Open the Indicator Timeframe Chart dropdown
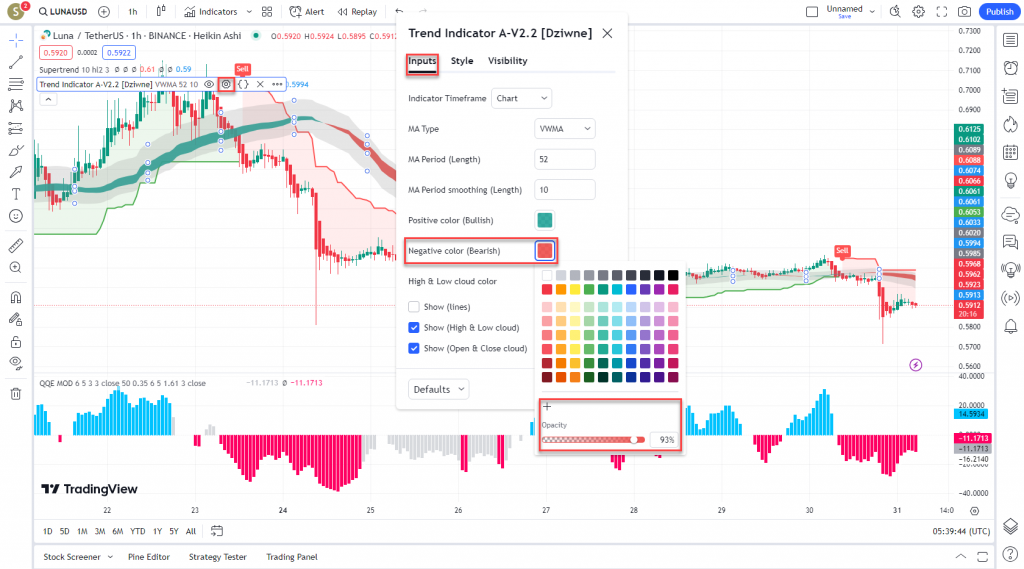 click(x=521, y=98)
